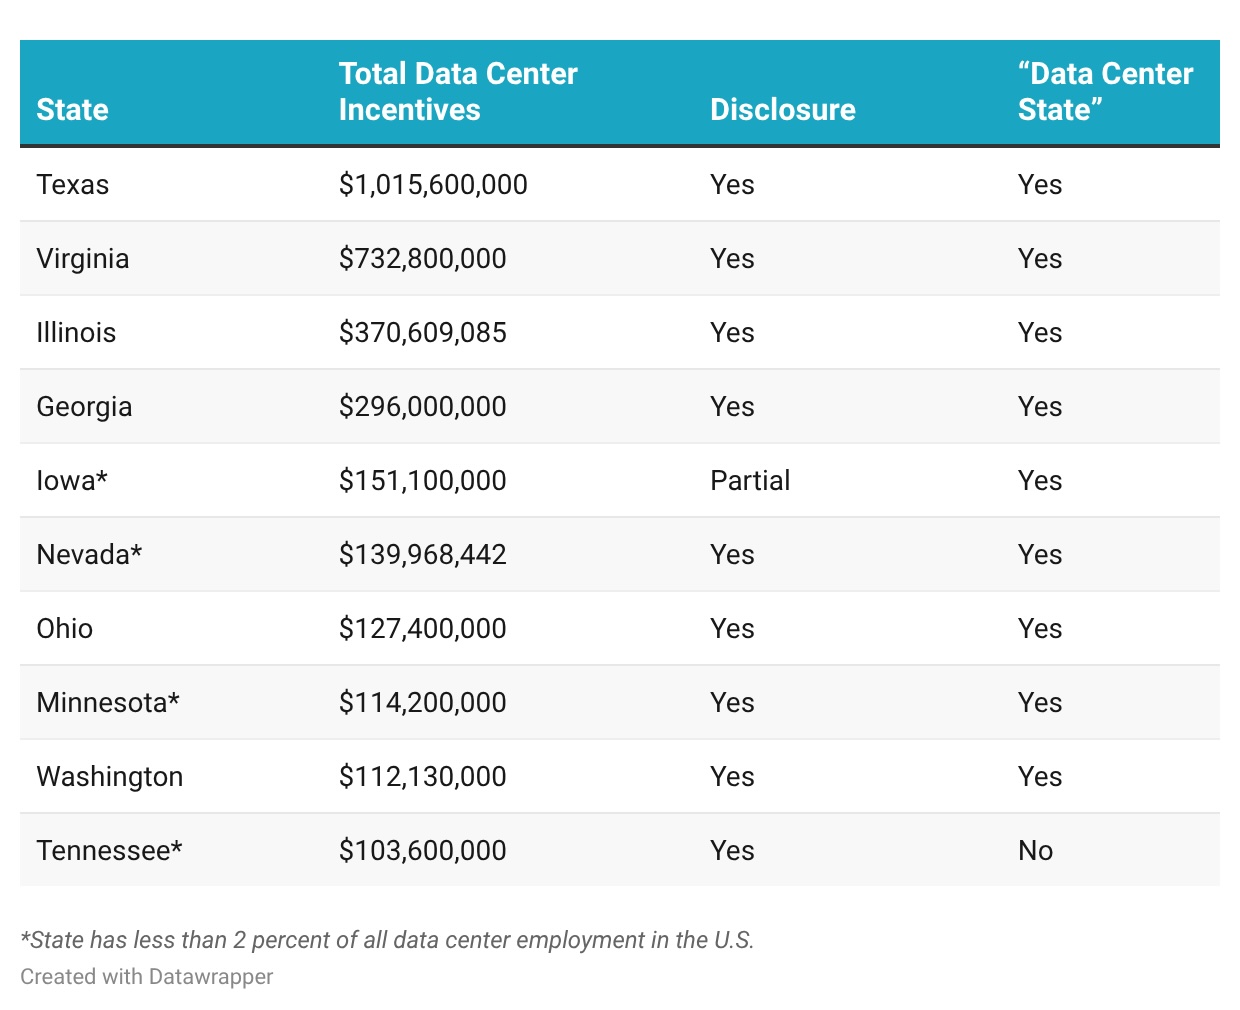Click Washington's $112,130,000 amount
Screen dimensions: 1240x1010
[x=422, y=776]
